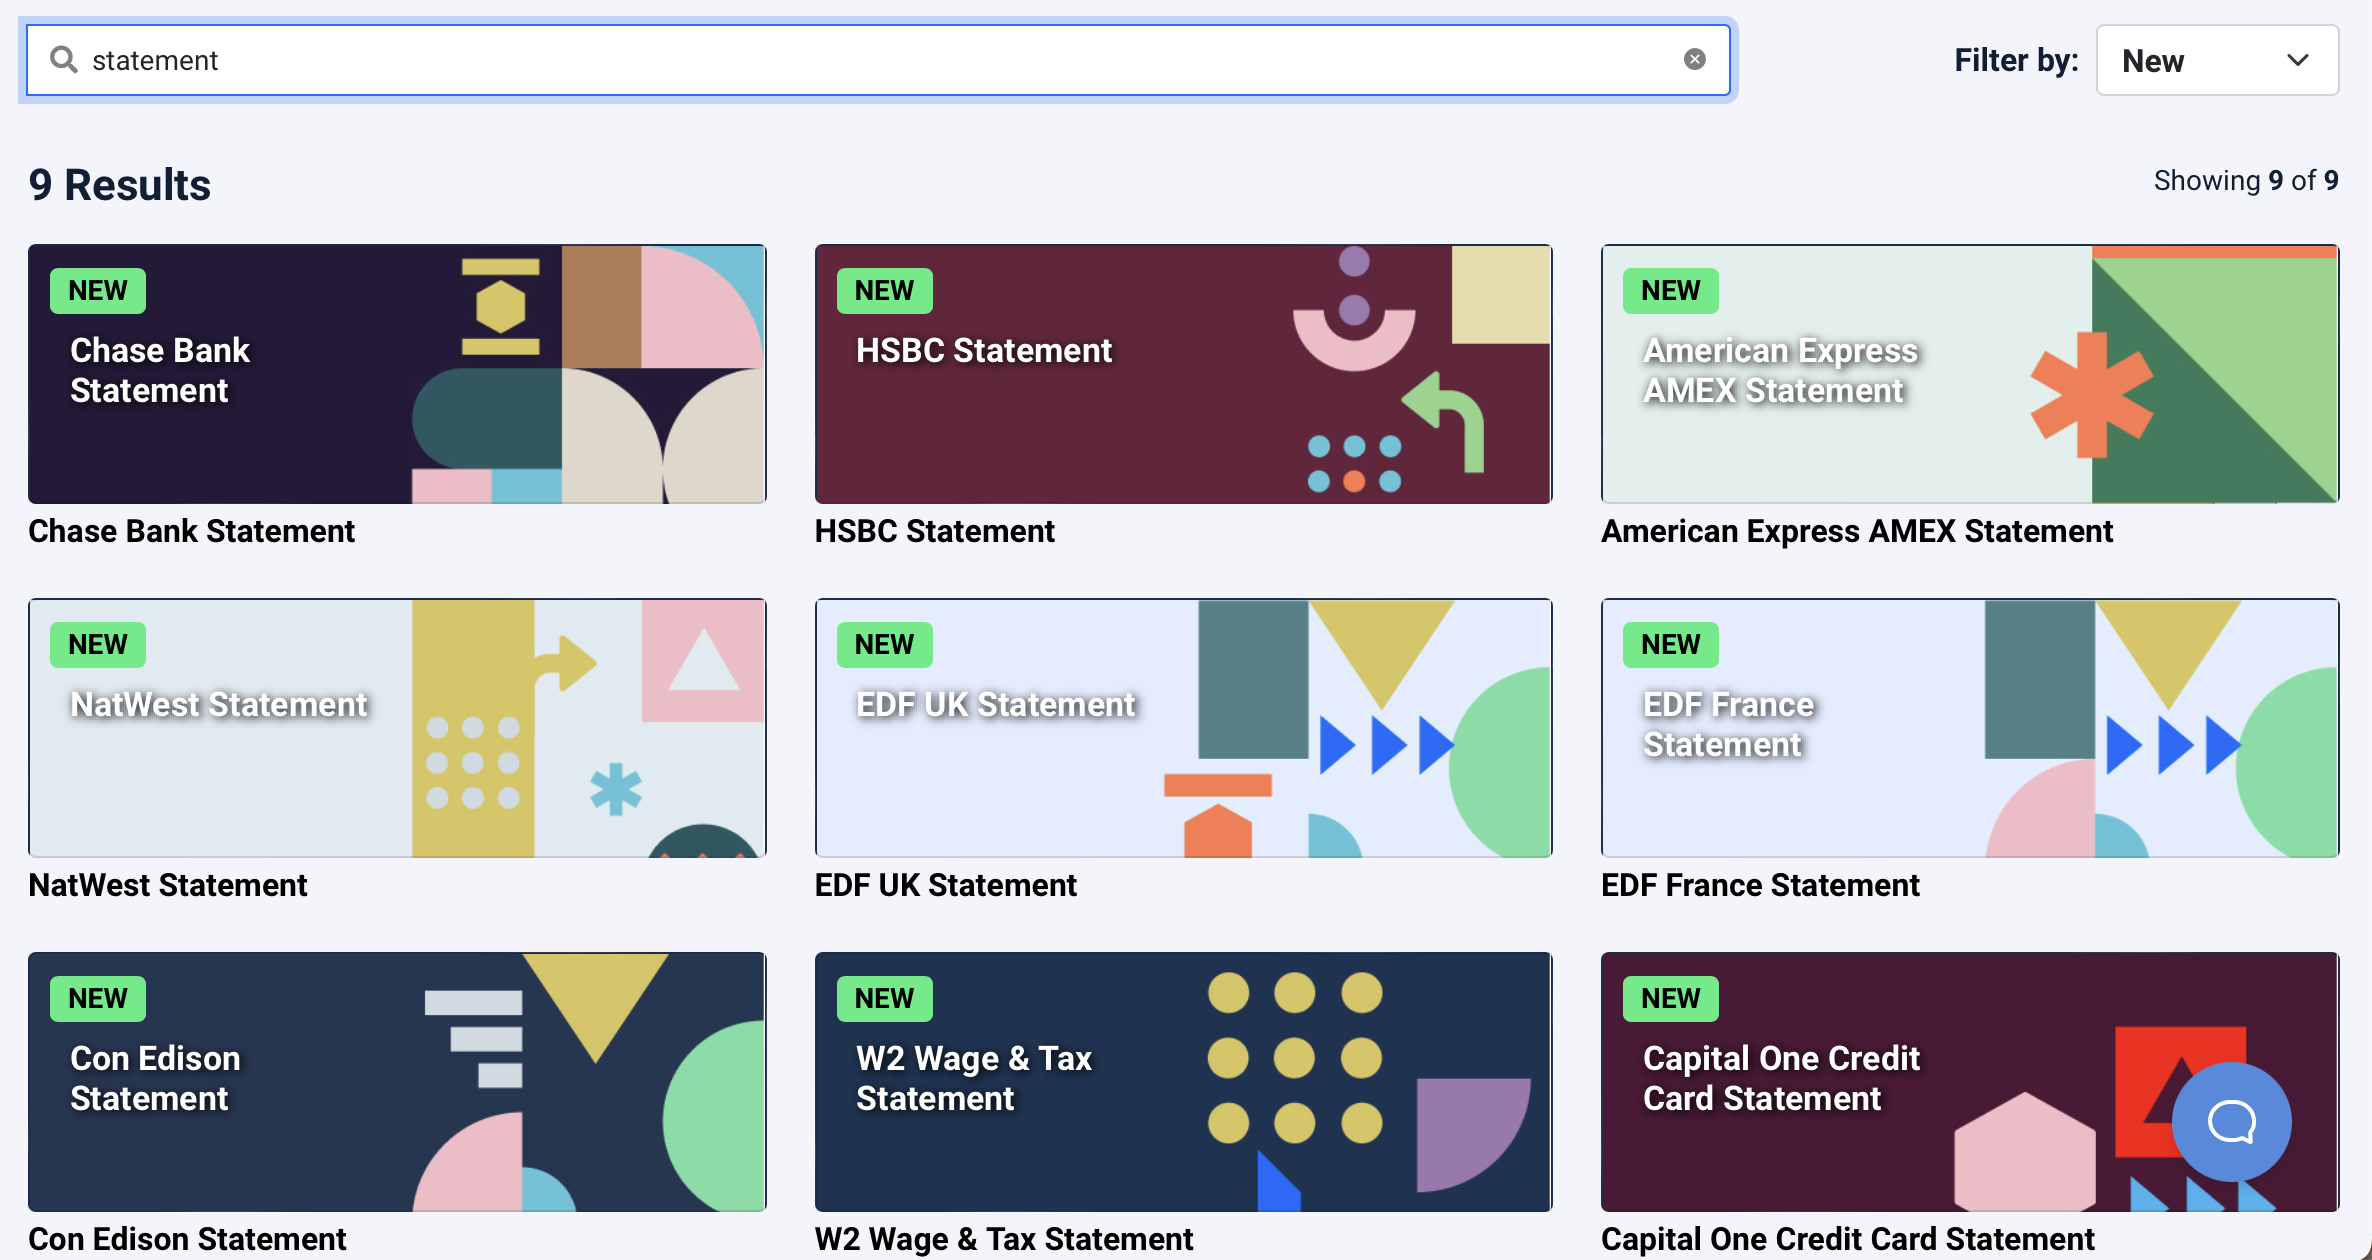2372x1260 pixels.
Task: Expand the New filter chevron
Action: click(2297, 60)
